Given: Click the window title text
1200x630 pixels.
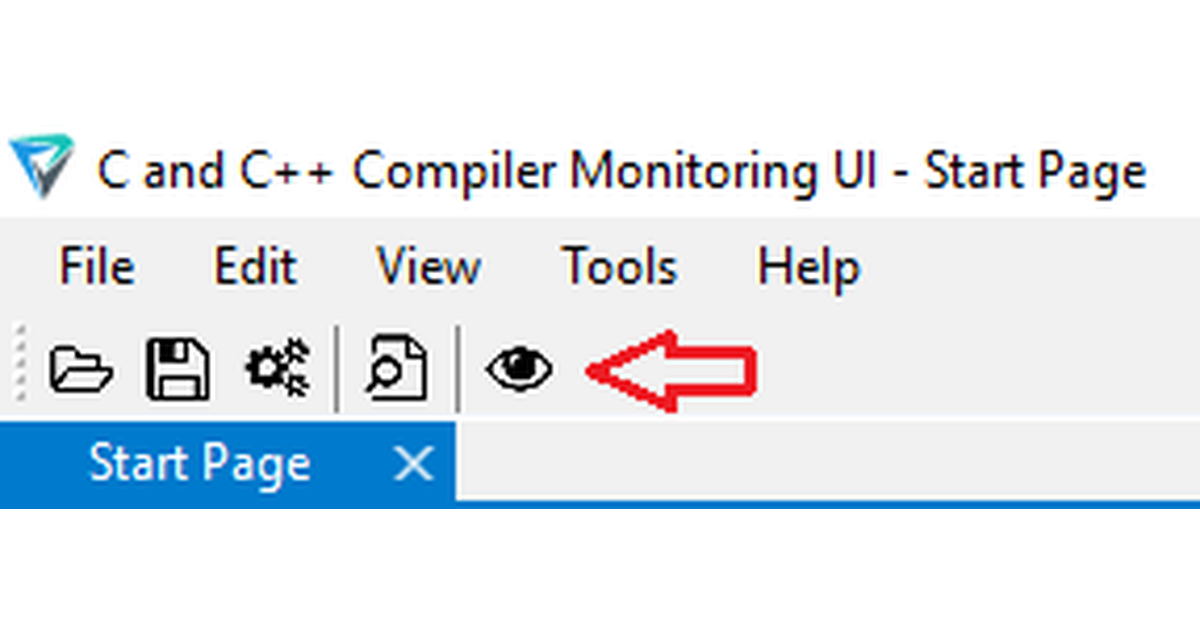Looking at the screenshot, I should click(620, 171).
